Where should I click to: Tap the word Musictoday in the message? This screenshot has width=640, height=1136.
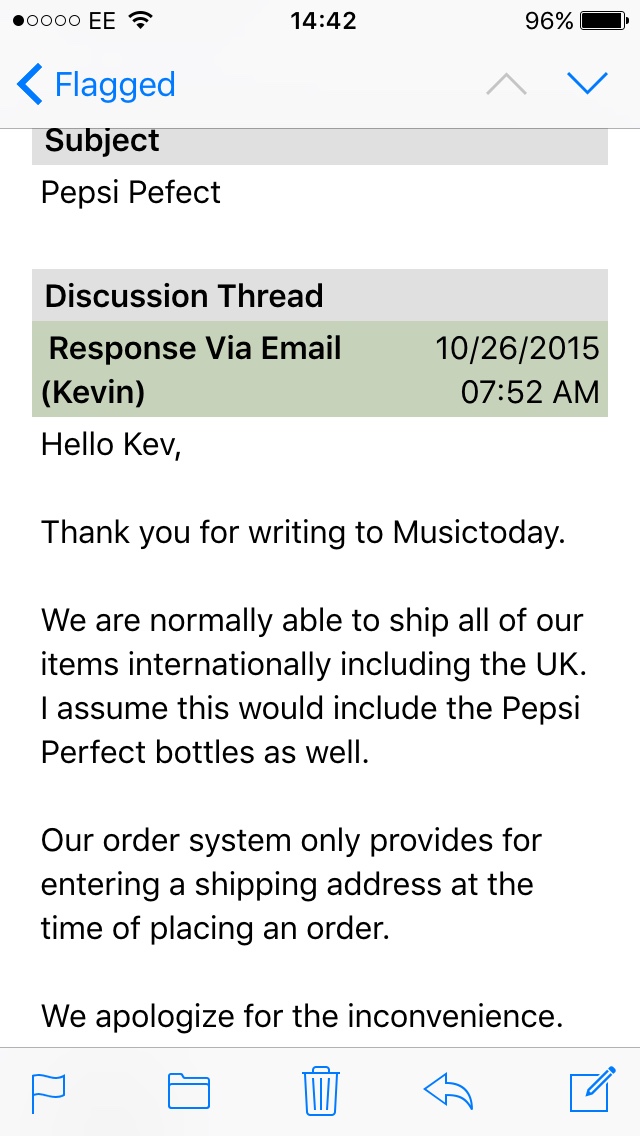[477, 532]
